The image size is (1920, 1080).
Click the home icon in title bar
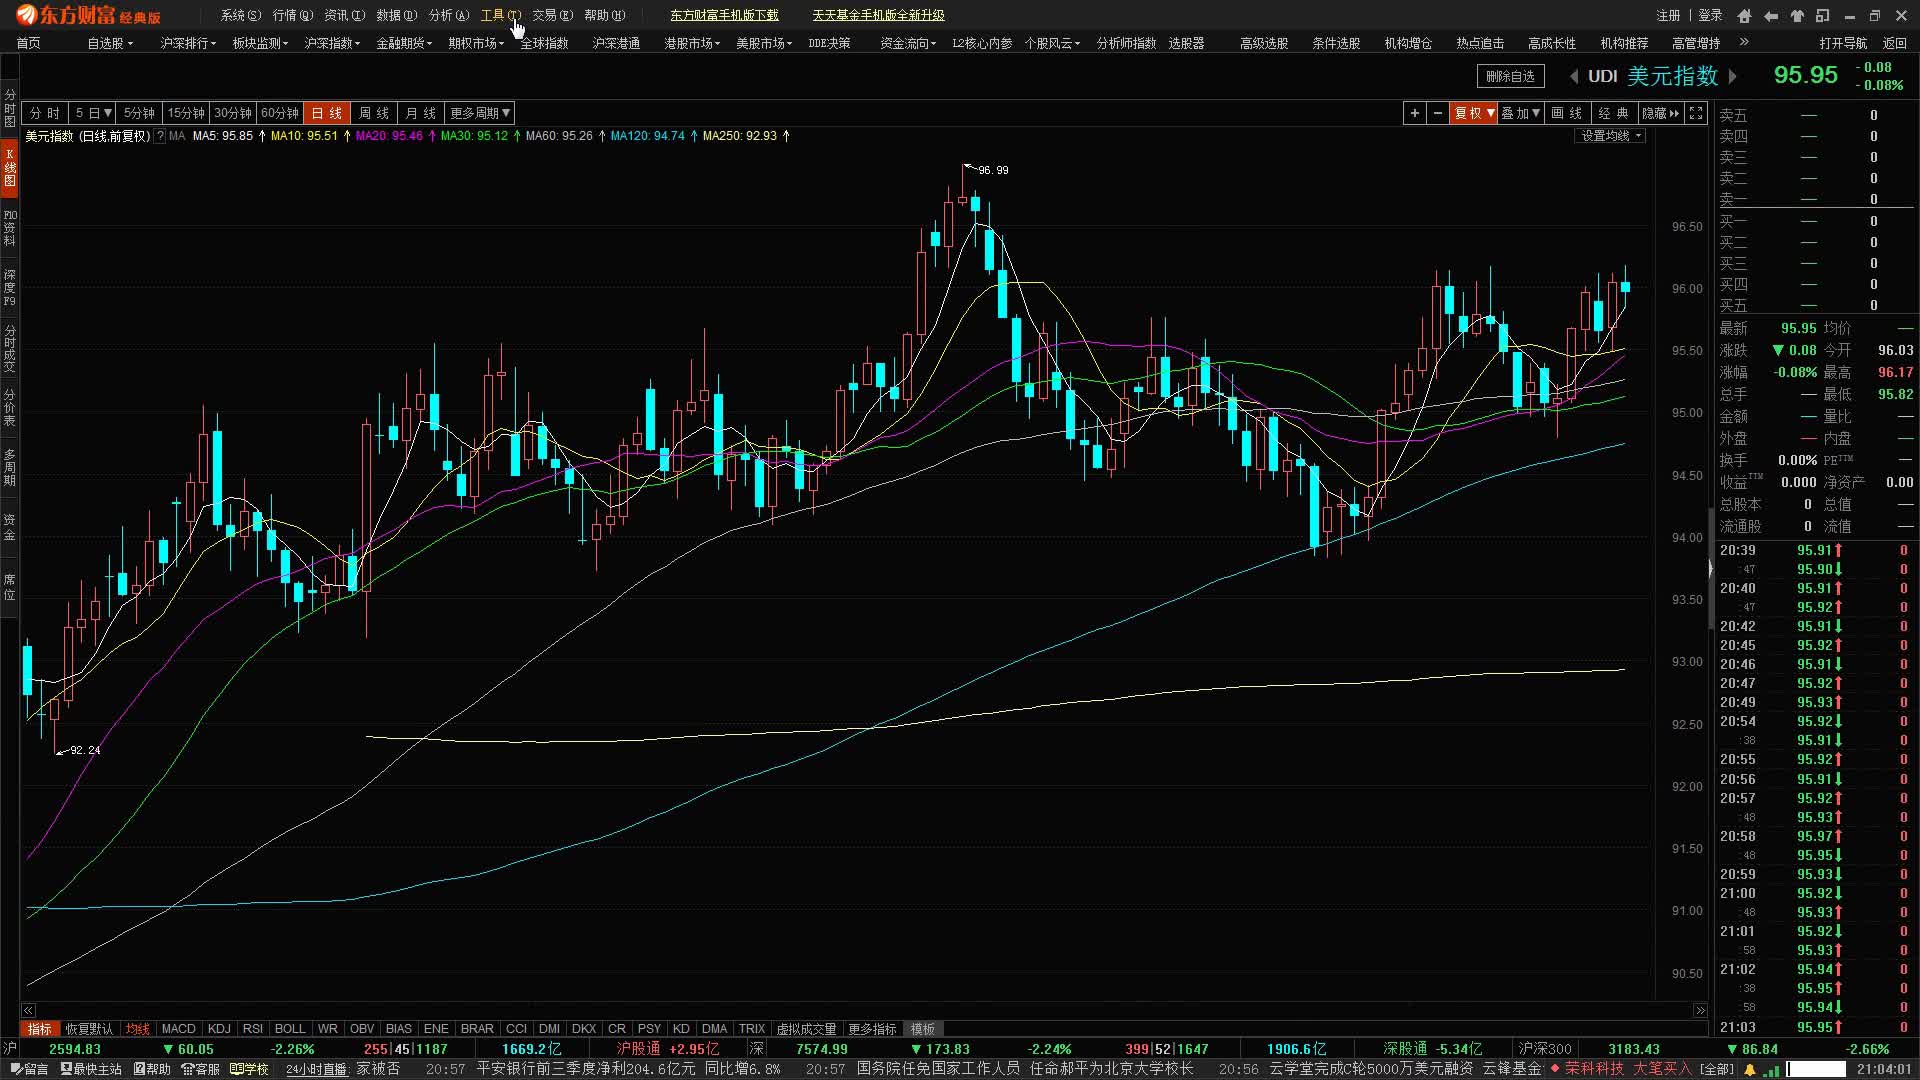click(x=1745, y=15)
